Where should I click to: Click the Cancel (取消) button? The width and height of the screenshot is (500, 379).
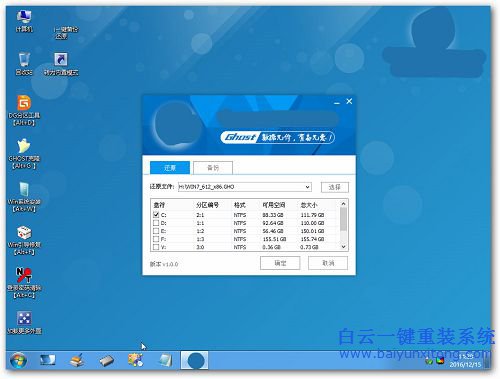coord(328,263)
